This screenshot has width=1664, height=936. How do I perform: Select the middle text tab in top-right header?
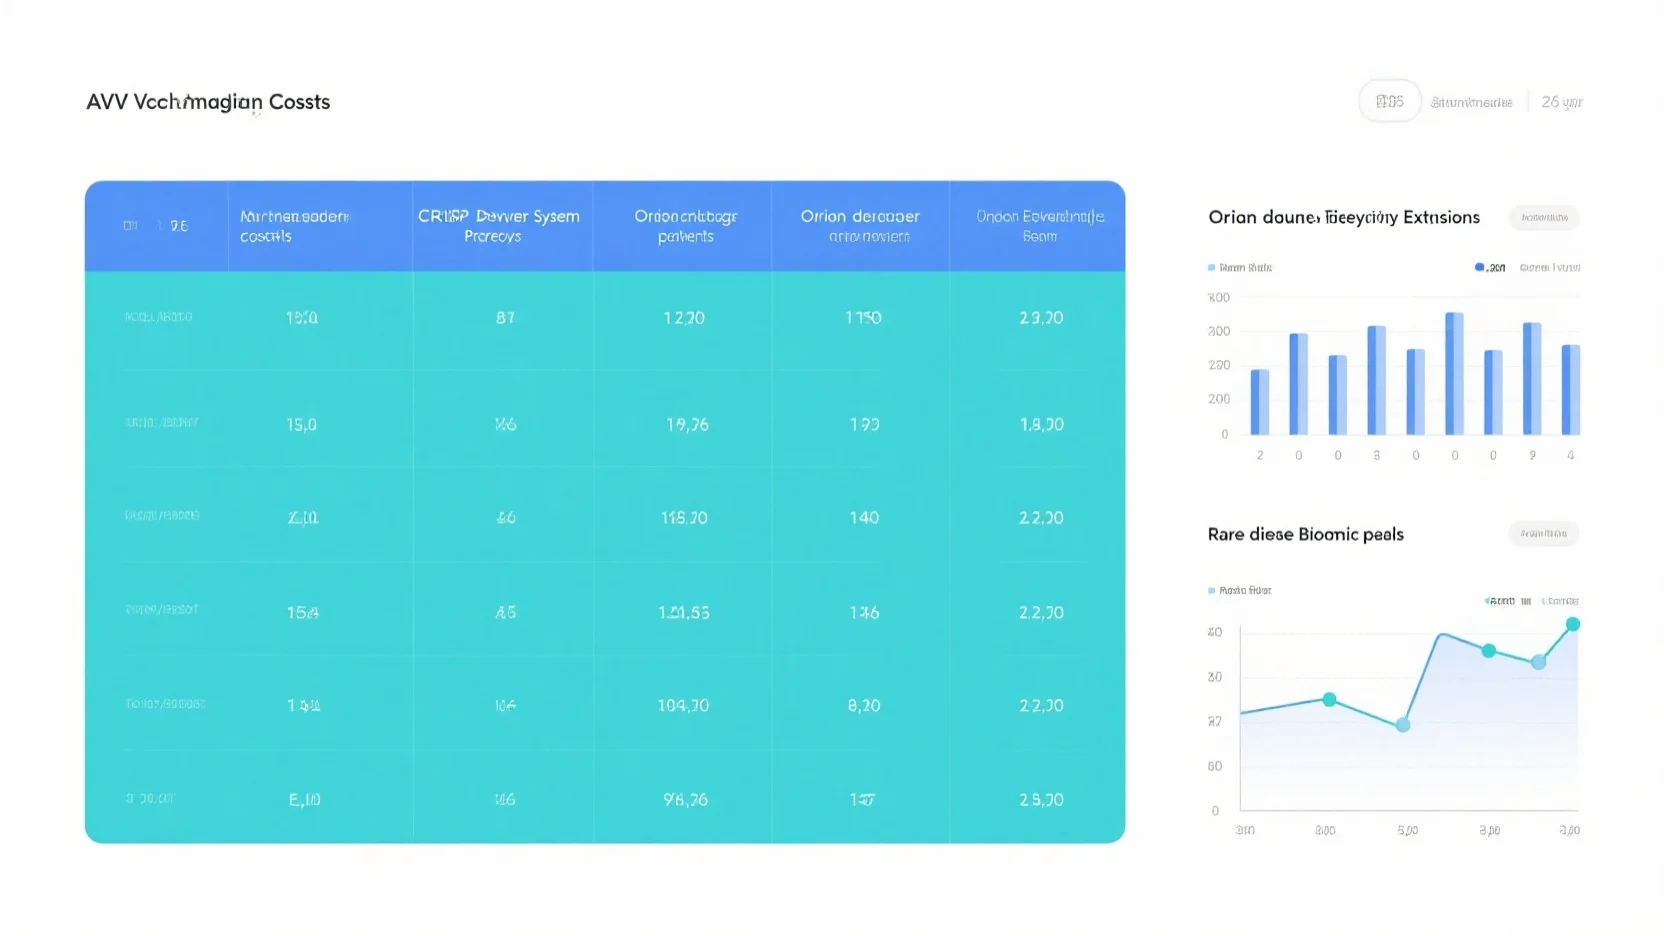point(1471,102)
